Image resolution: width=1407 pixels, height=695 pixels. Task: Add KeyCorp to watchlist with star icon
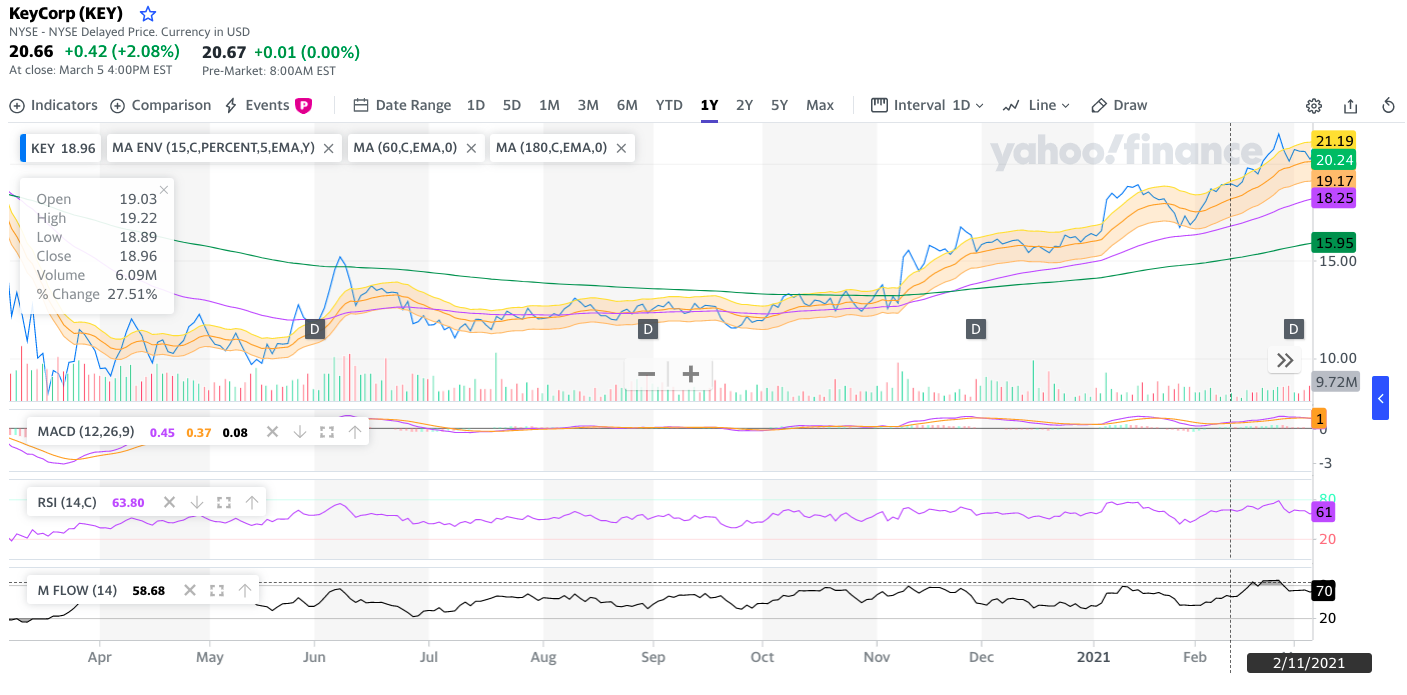tap(148, 14)
